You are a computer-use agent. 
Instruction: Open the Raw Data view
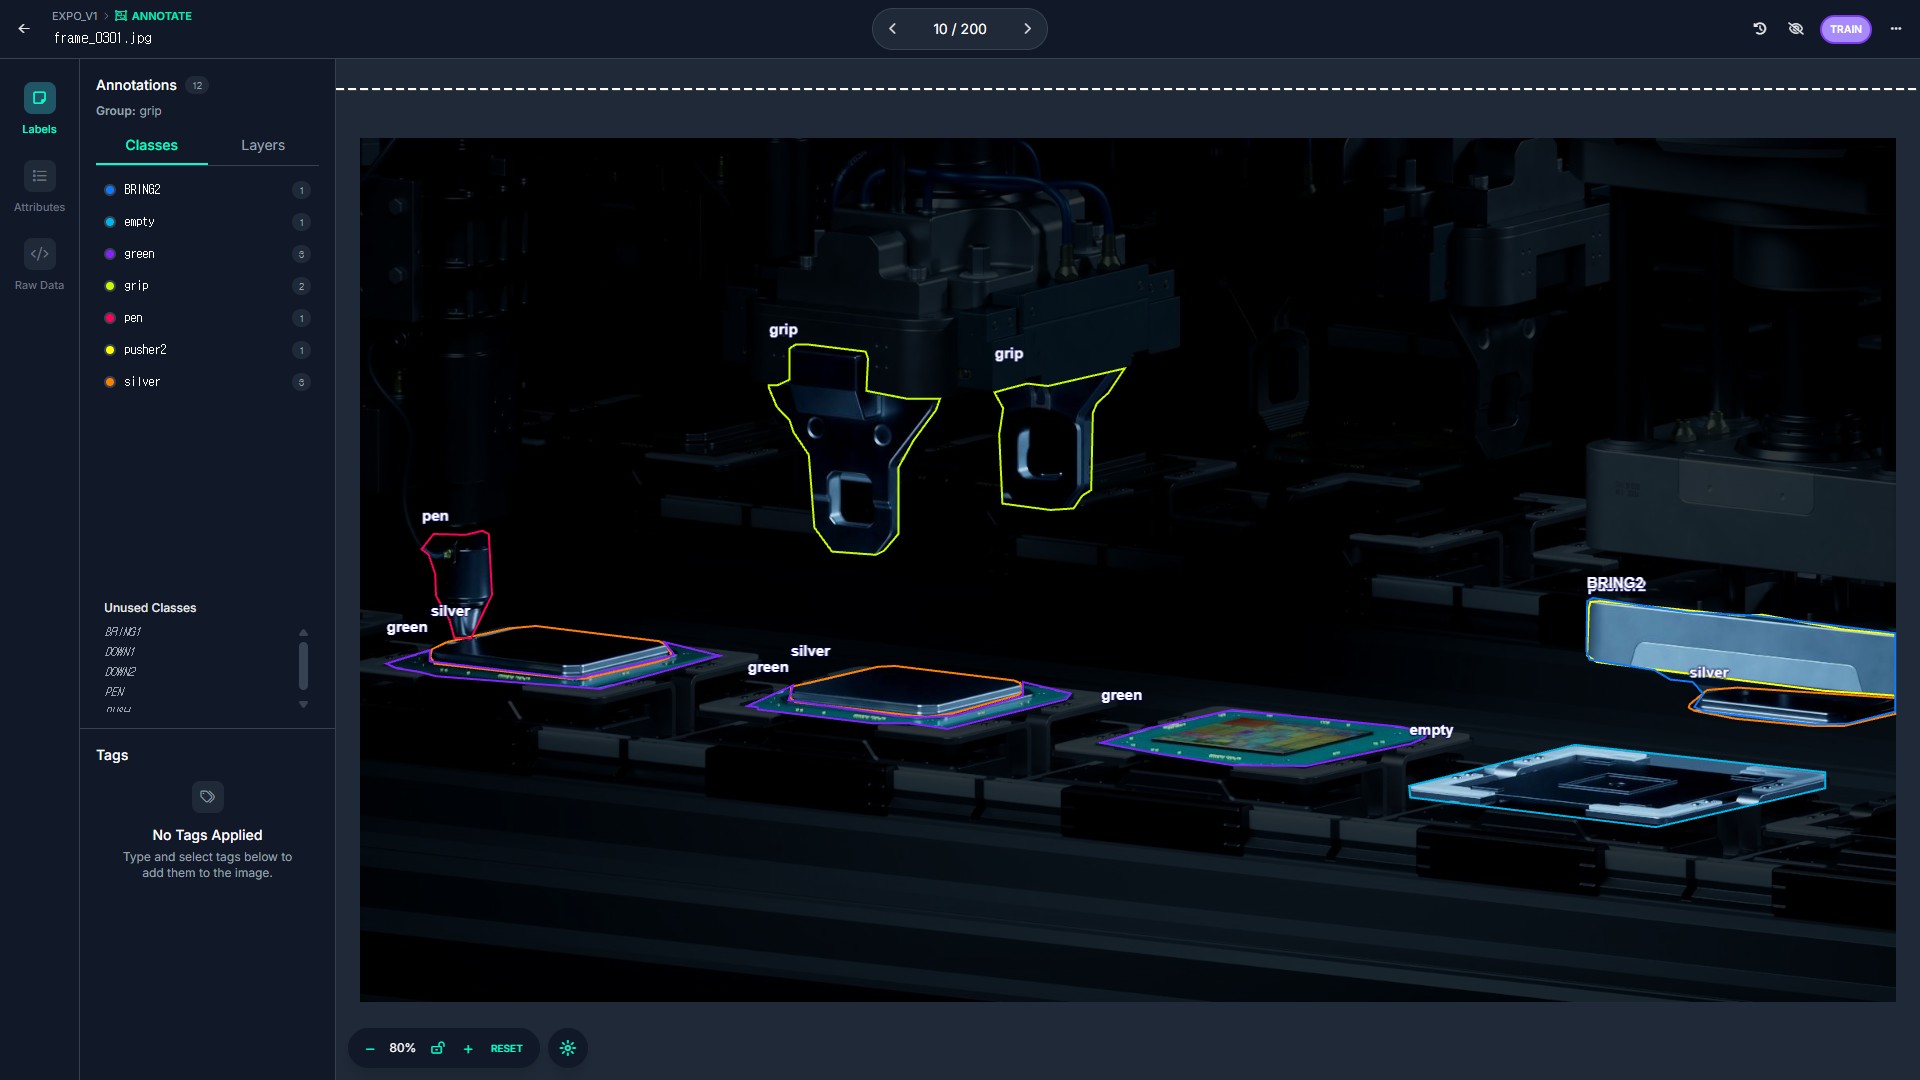(39, 254)
